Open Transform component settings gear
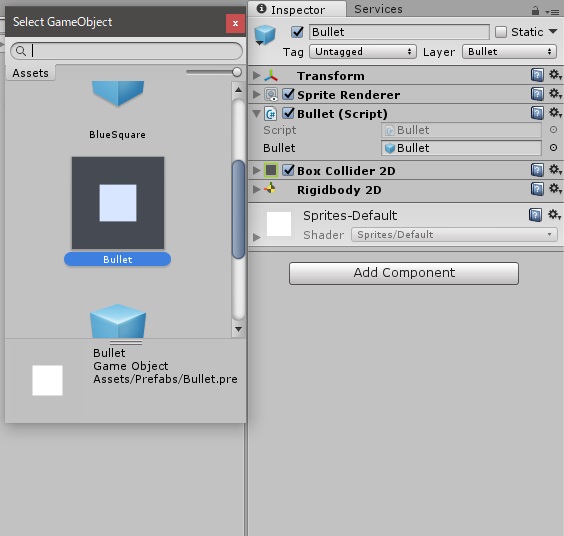 pos(555,75)
